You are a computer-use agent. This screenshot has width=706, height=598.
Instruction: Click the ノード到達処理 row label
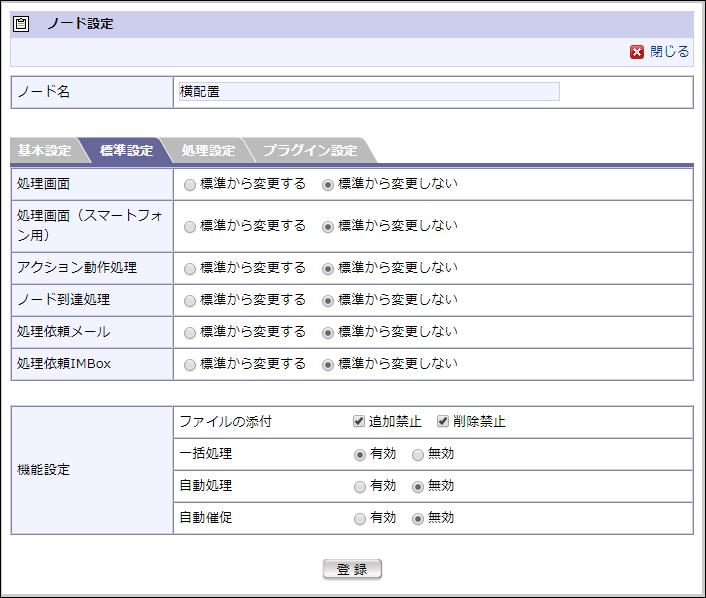click(x=63, y=299)
